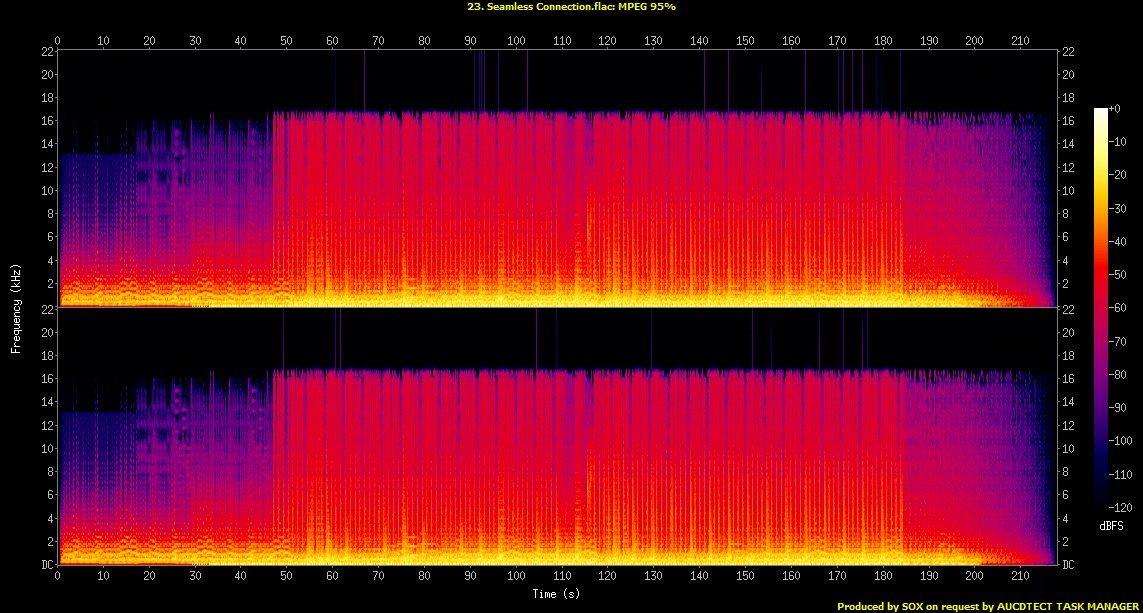
Task: Click the Time (s) axis label
Action: 557,594
